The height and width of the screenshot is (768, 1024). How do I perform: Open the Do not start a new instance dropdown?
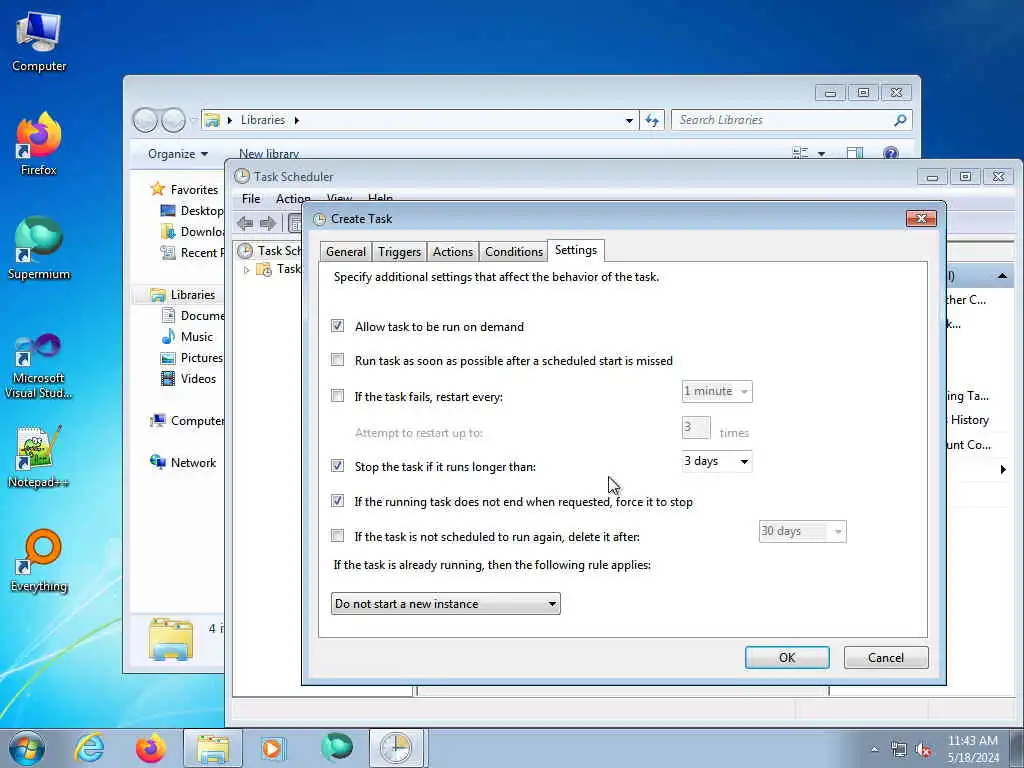[445, 604]
